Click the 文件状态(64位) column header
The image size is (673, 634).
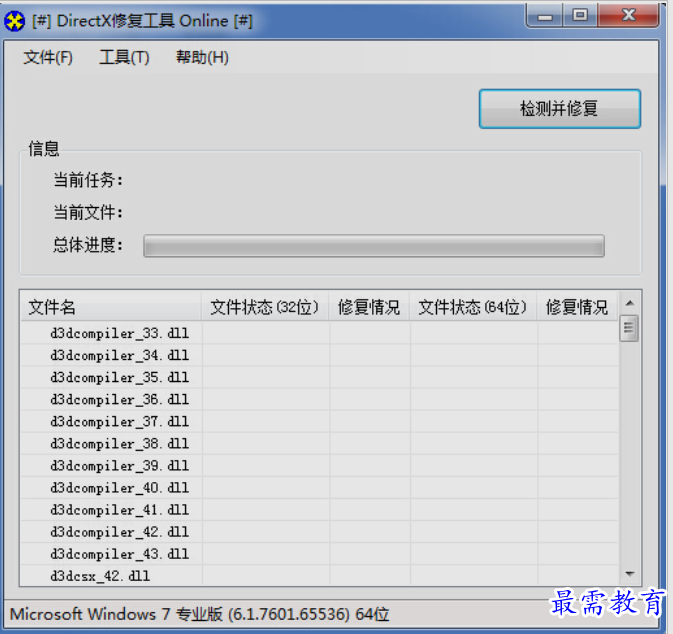click(x=473, y=307)
